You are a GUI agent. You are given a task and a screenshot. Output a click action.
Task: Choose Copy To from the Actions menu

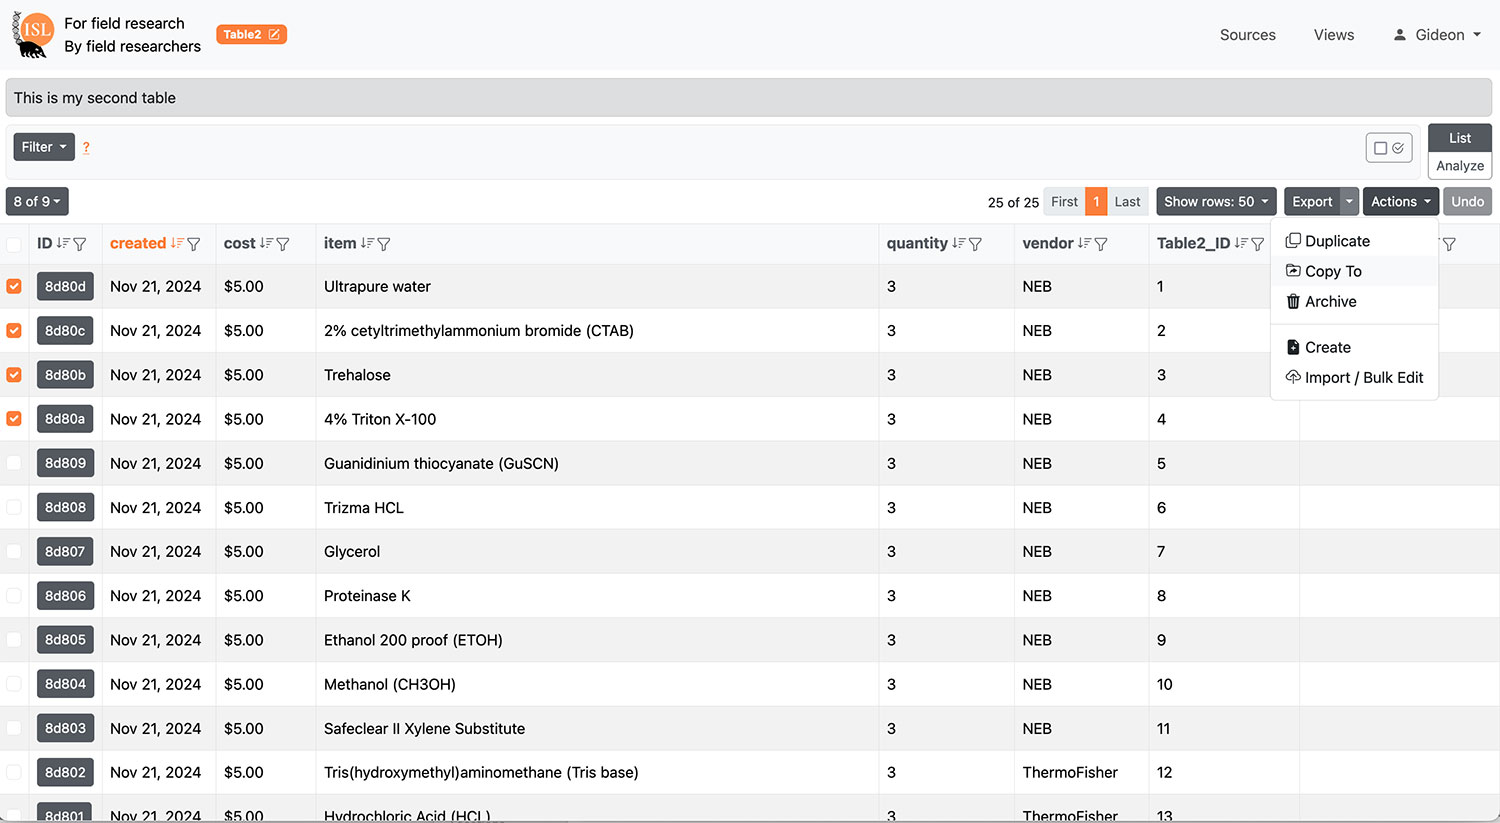[1332, 271]
